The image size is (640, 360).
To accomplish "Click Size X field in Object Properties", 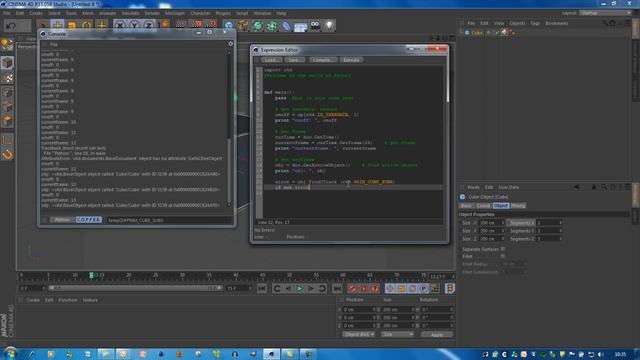I will click(x=491, y=223).
